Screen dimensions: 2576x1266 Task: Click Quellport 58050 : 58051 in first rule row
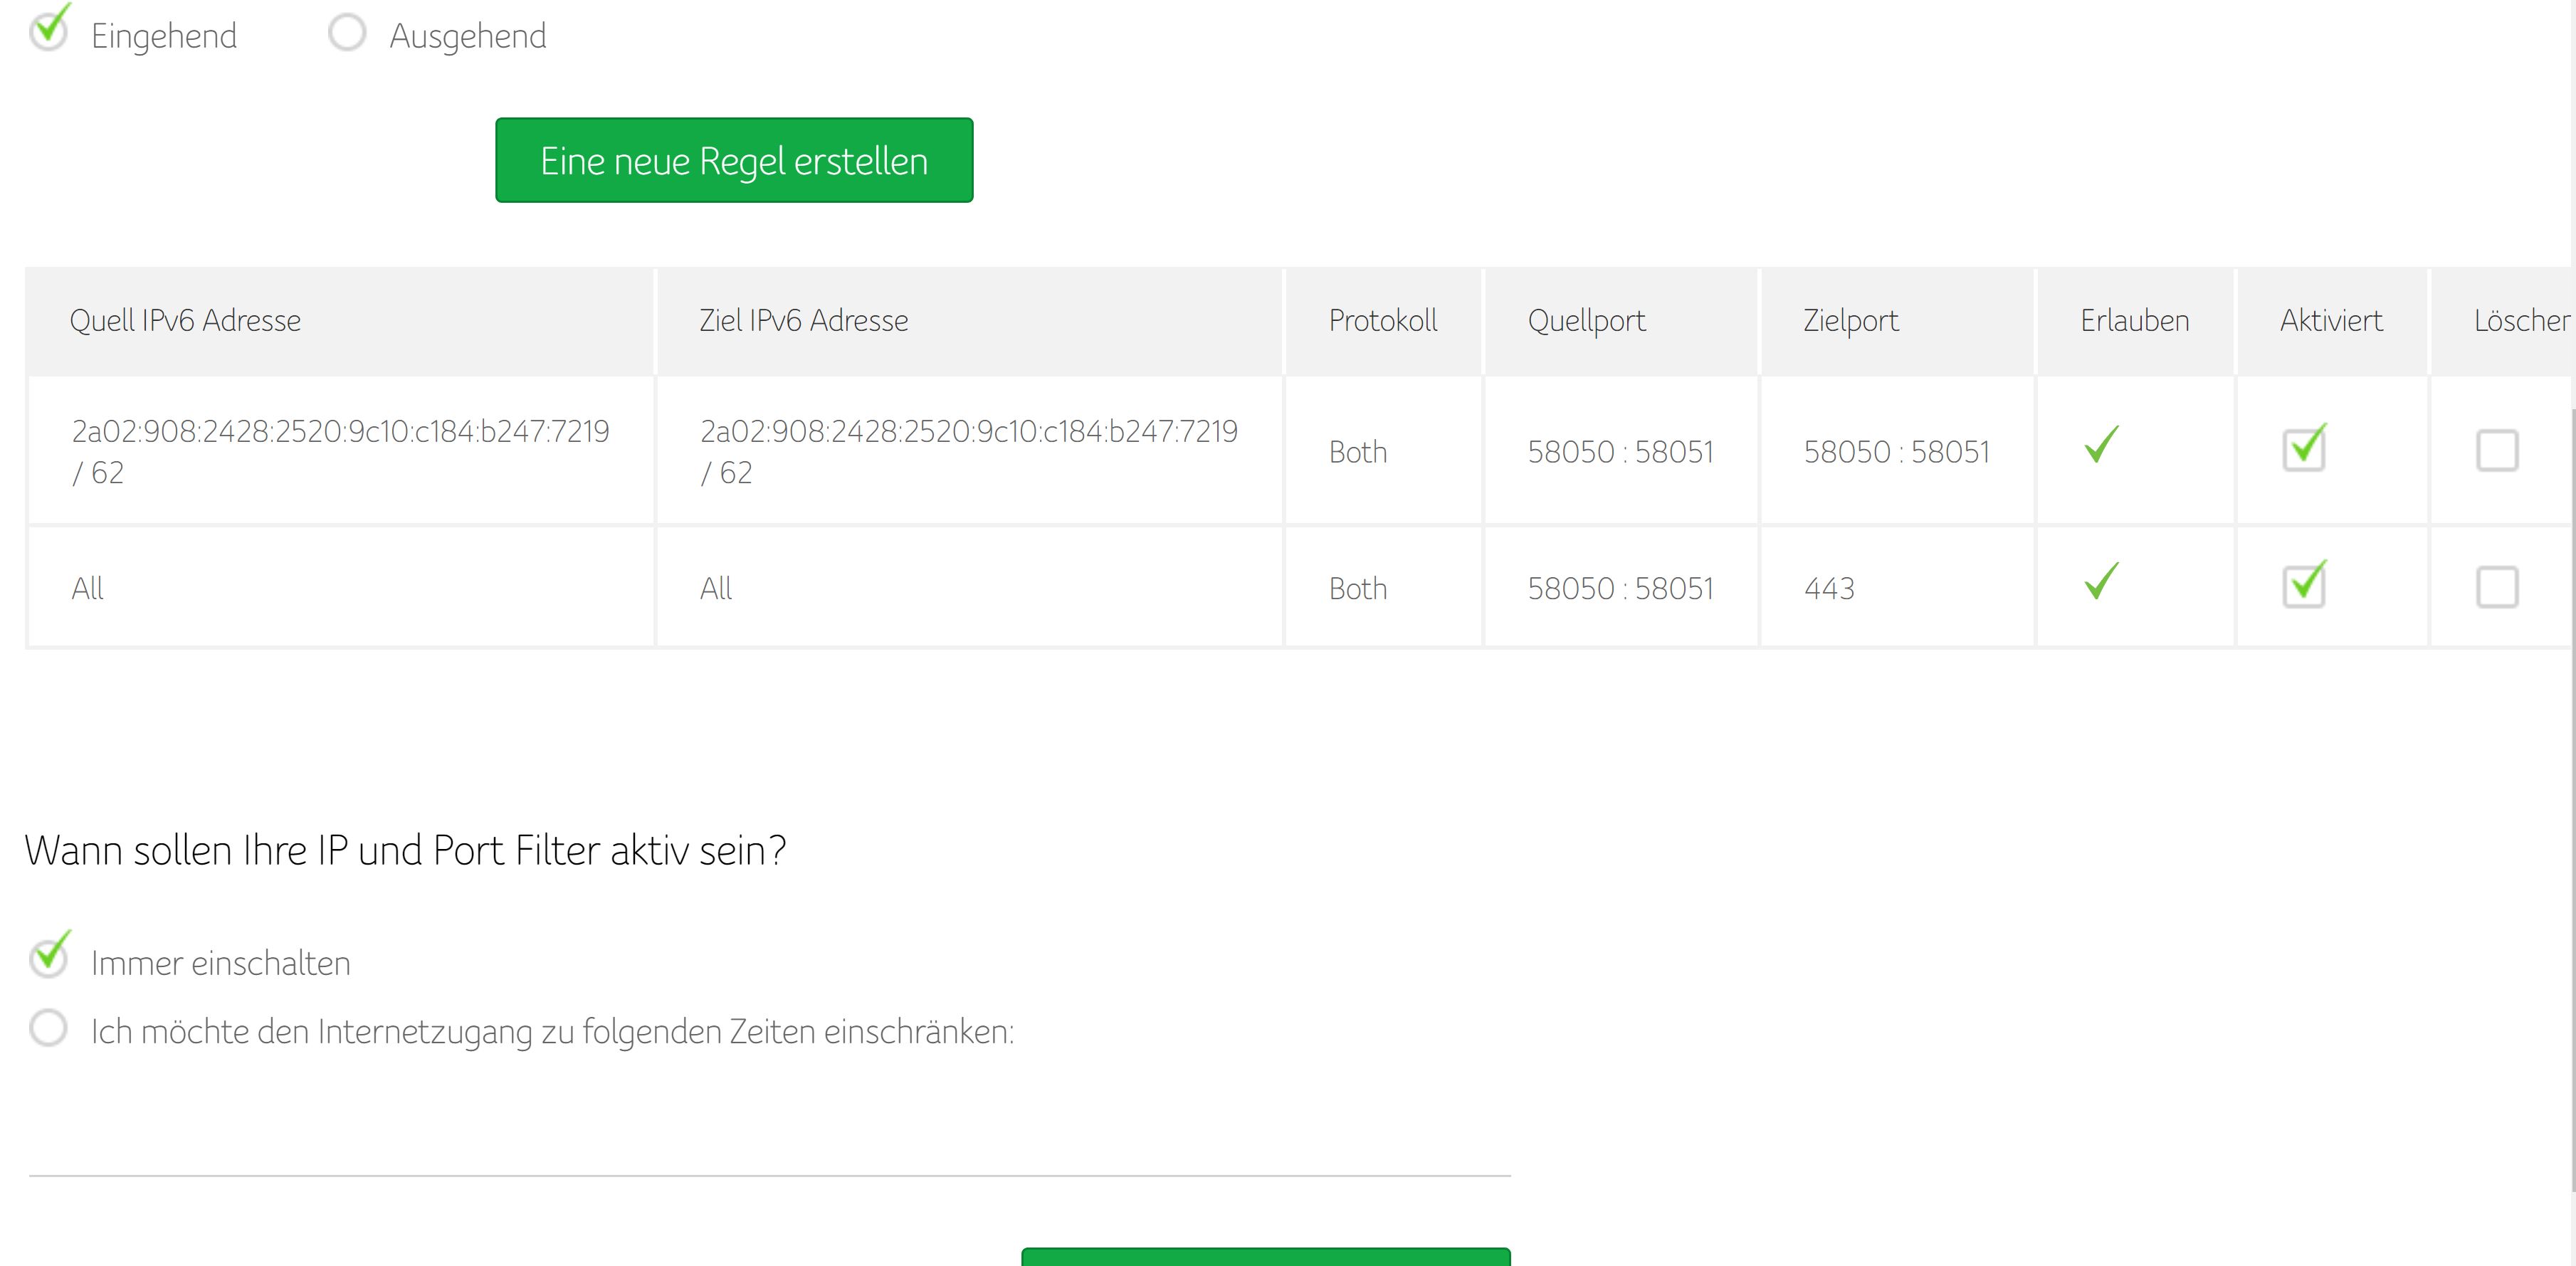tap(1620, 452)
